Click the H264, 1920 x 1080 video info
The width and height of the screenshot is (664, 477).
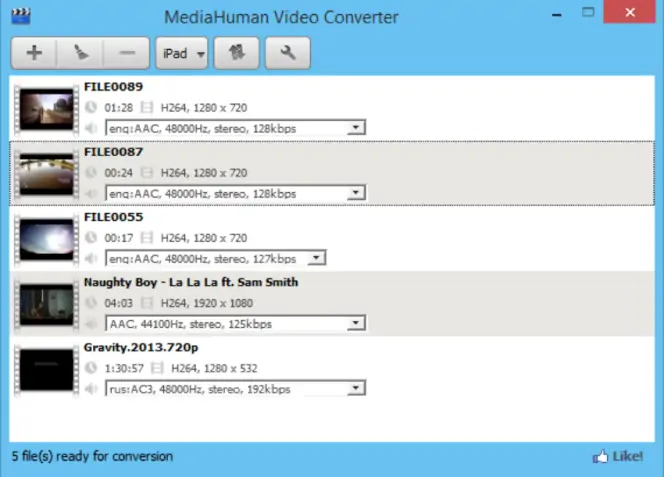207,303
